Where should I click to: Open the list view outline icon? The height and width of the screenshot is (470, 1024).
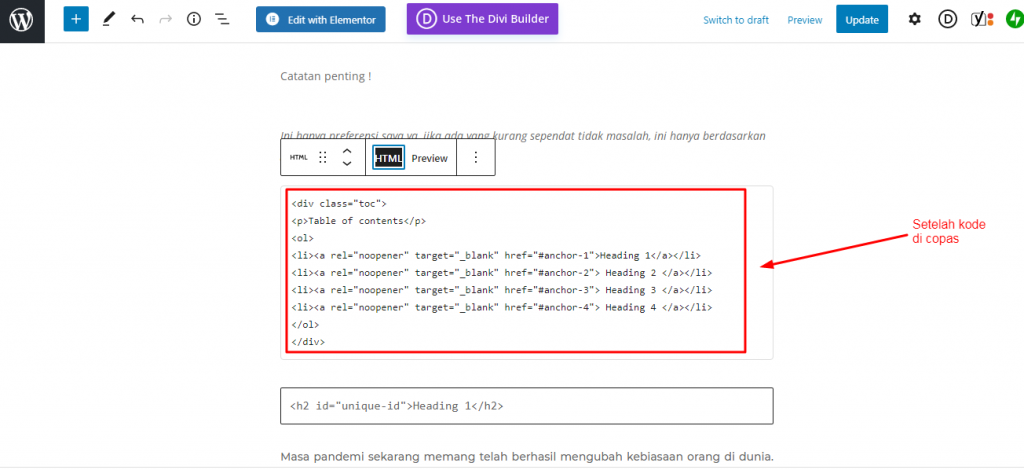[223, 20]
